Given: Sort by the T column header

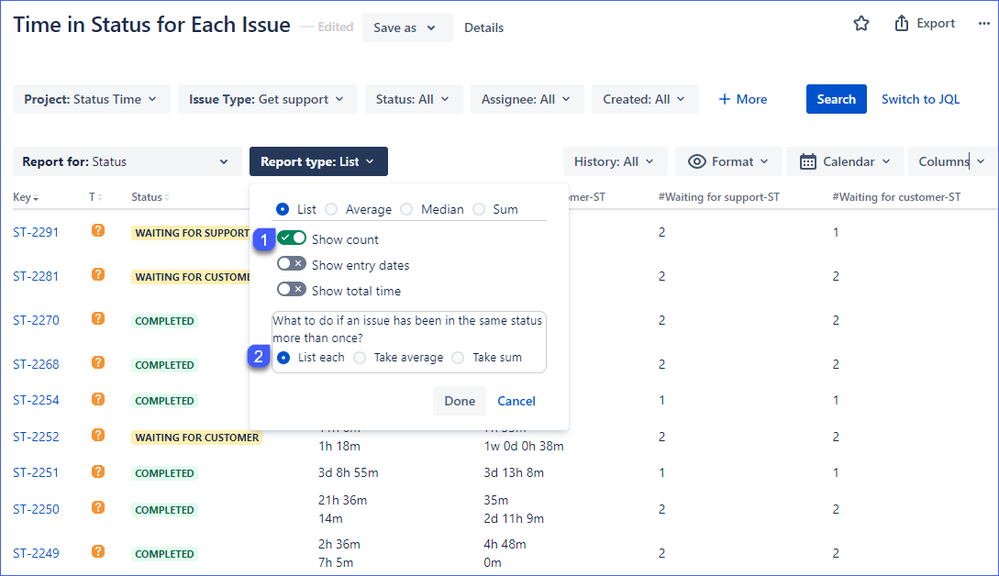Looking at the screenshot, I should click(96, 198).
